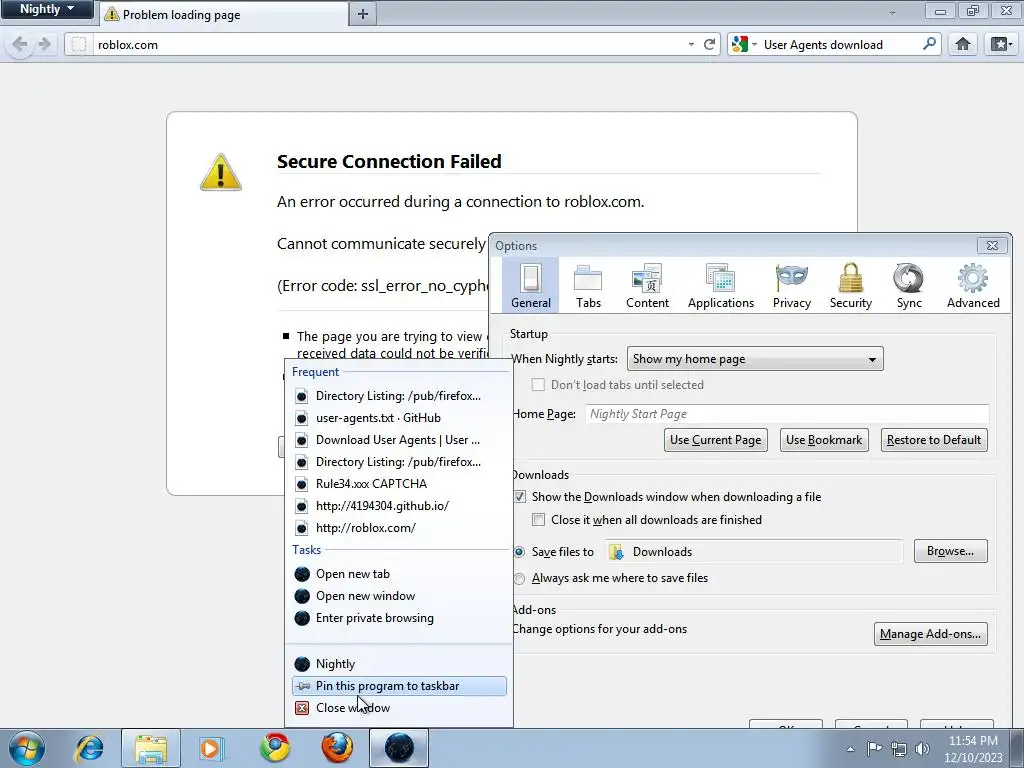
Task: Open Windows Media Player from taskbar
Action: coord(210,748)
